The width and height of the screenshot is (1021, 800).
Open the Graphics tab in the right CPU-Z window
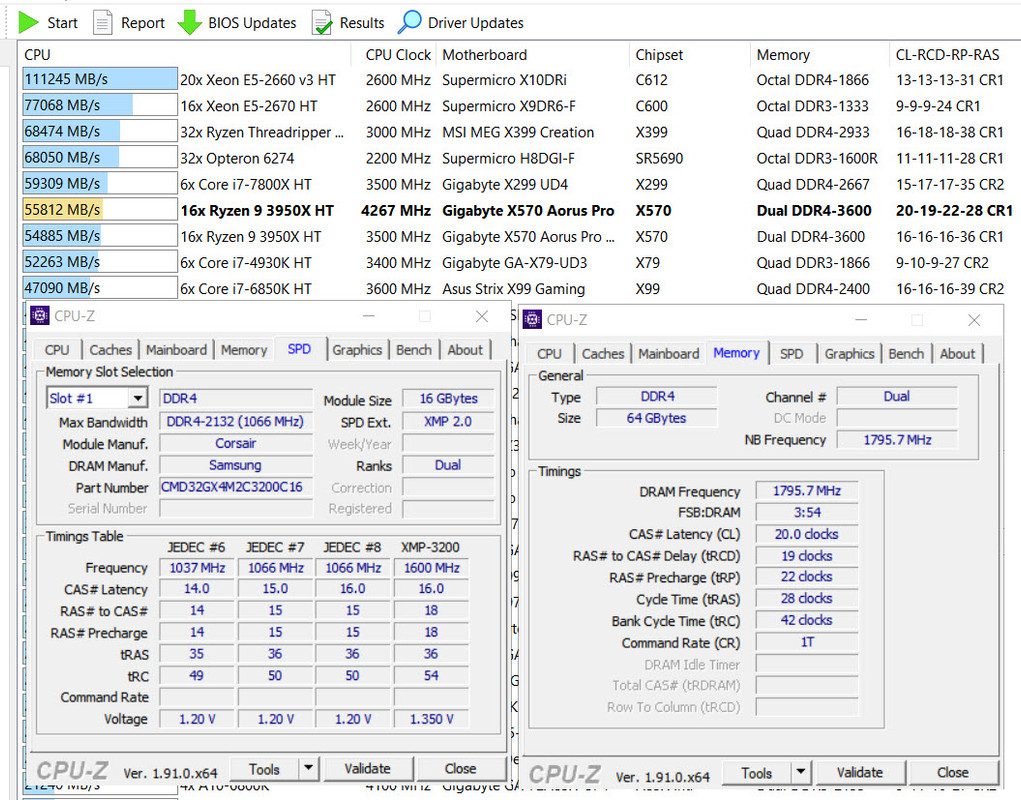tap(849, 354)
